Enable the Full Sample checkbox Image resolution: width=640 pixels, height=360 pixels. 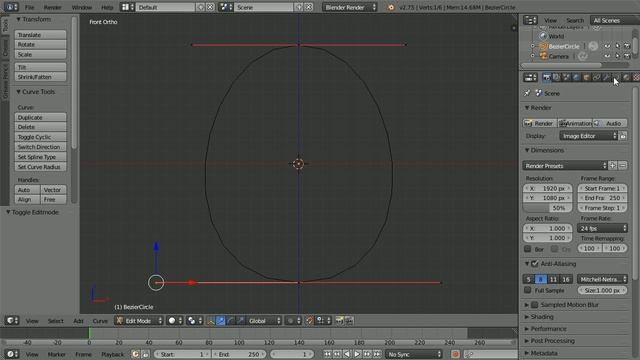click(528, 290)
